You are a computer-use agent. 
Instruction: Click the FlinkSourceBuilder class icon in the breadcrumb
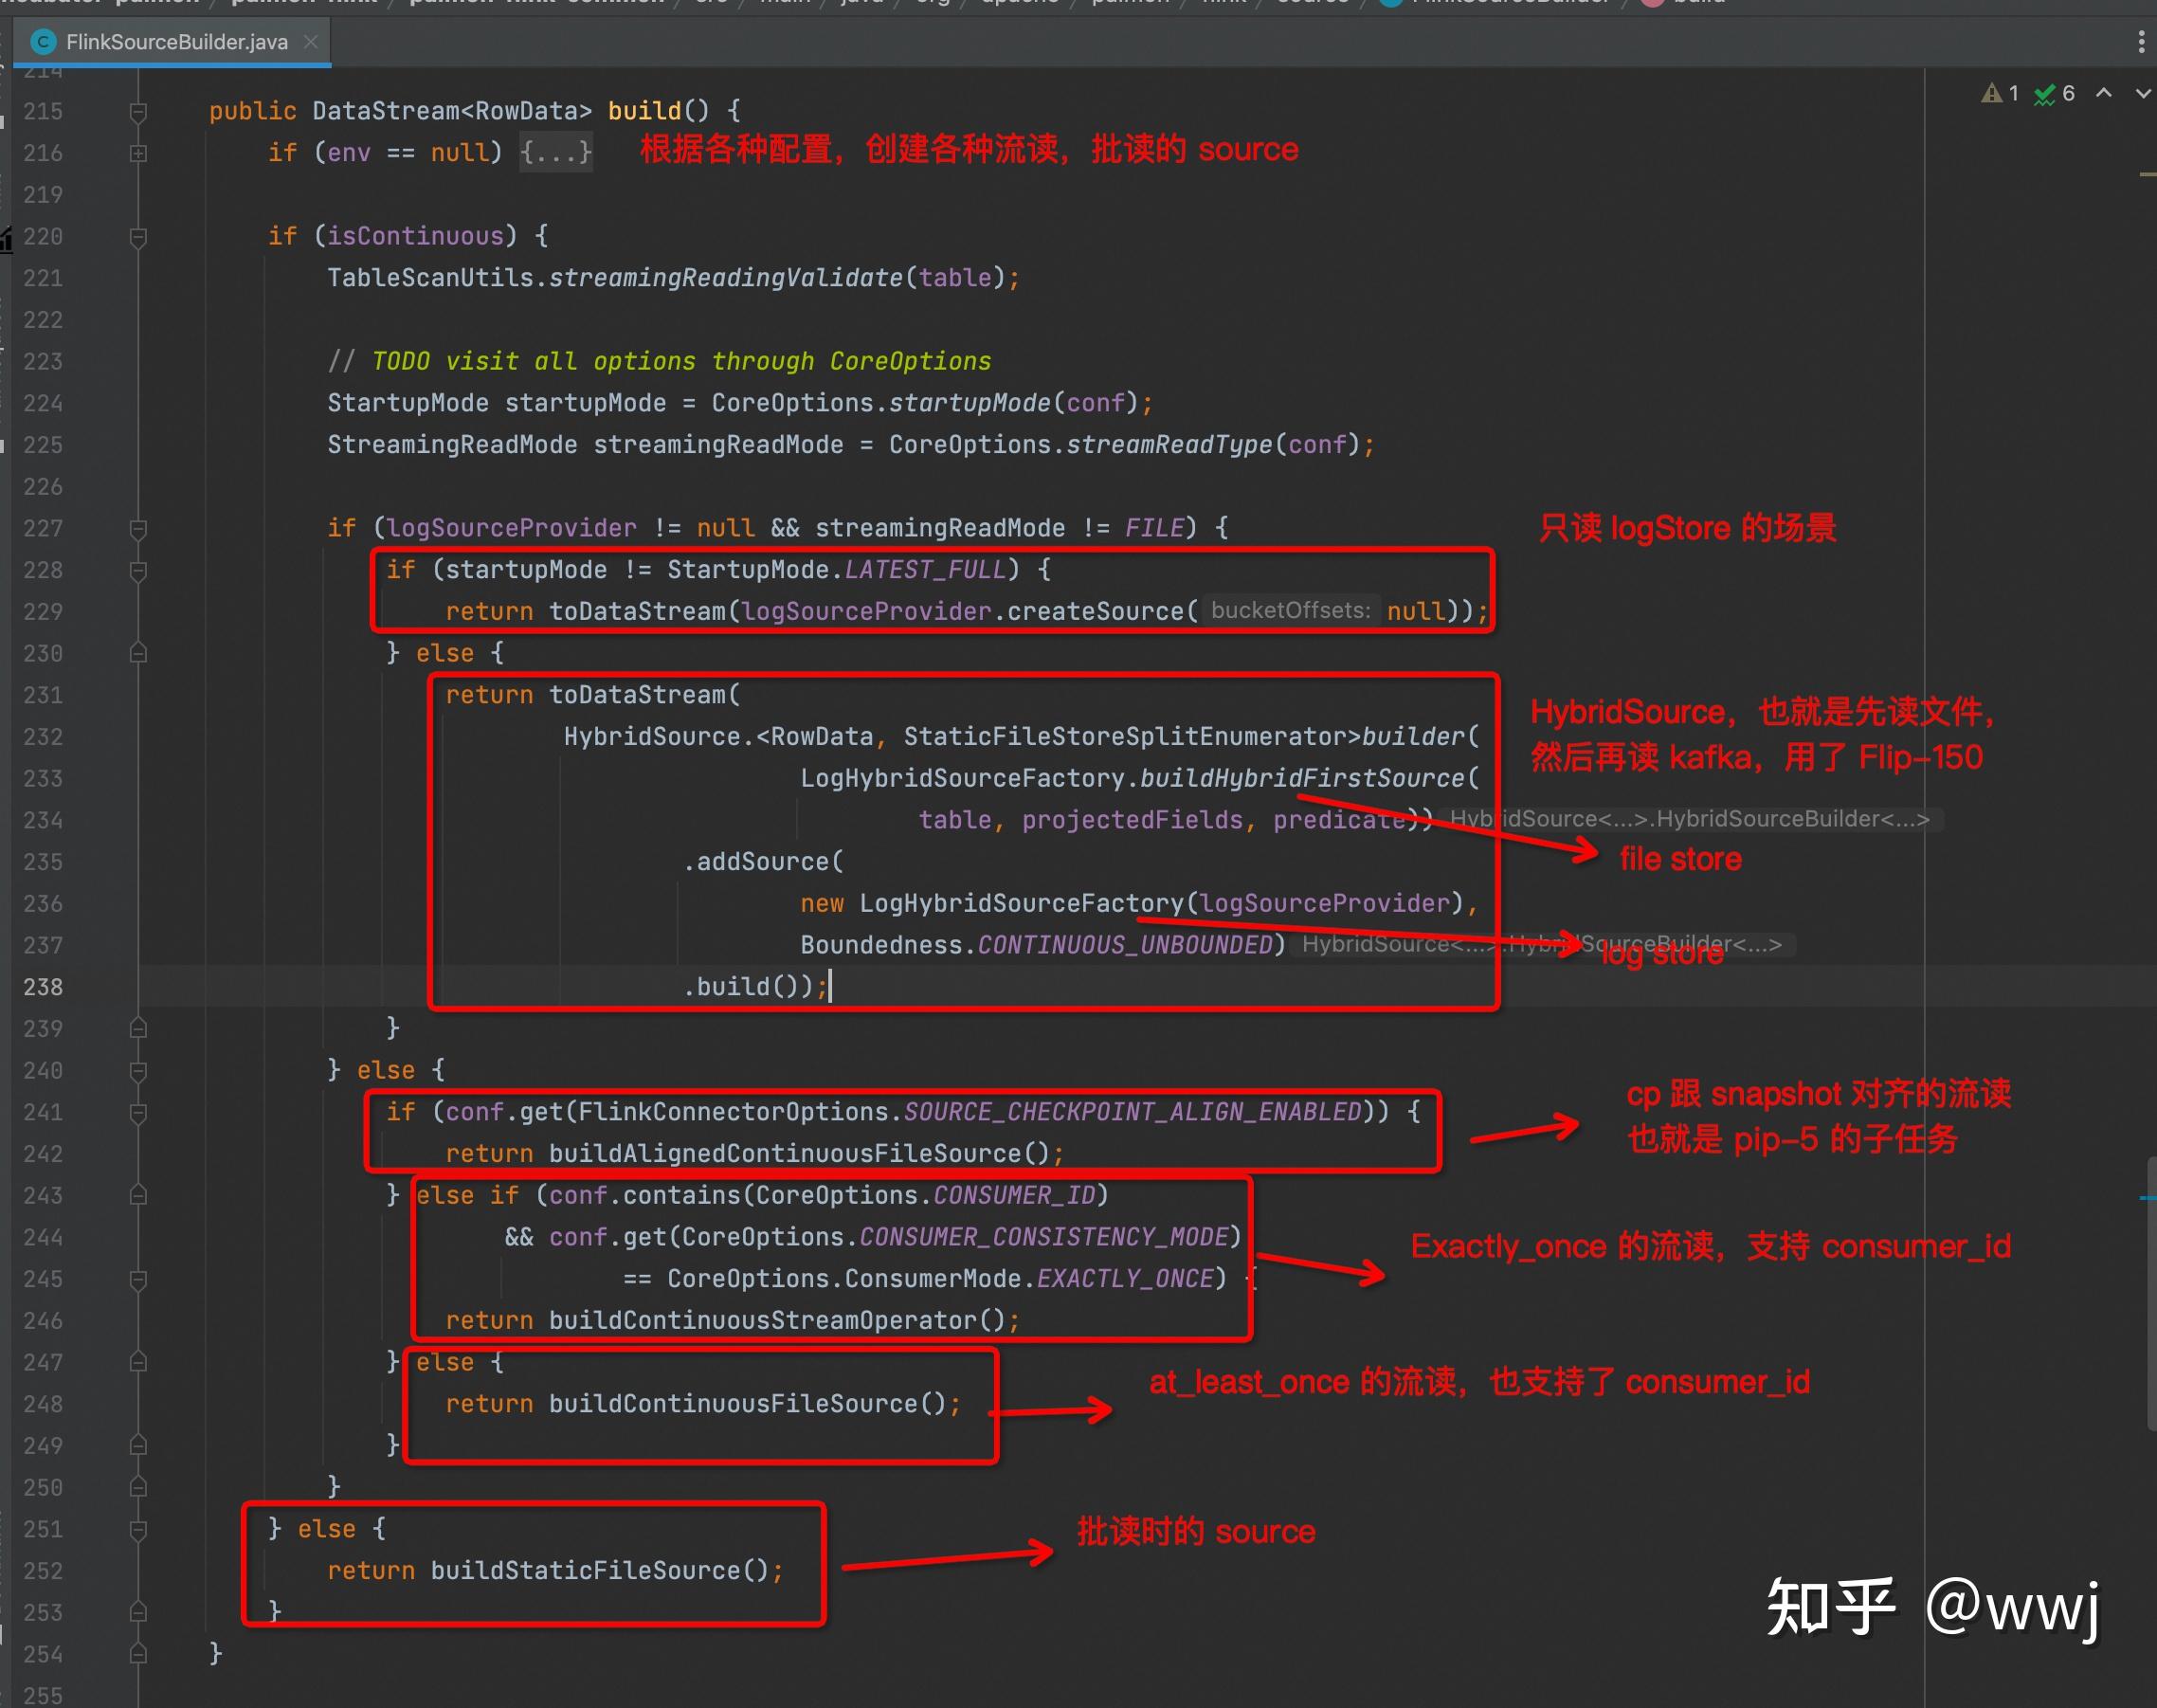point(1391,3)
